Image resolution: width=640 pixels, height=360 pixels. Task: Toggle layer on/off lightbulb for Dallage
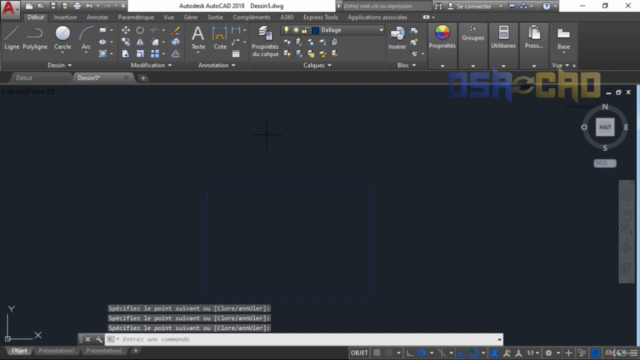pyautogui.click(x=286, y=30)
